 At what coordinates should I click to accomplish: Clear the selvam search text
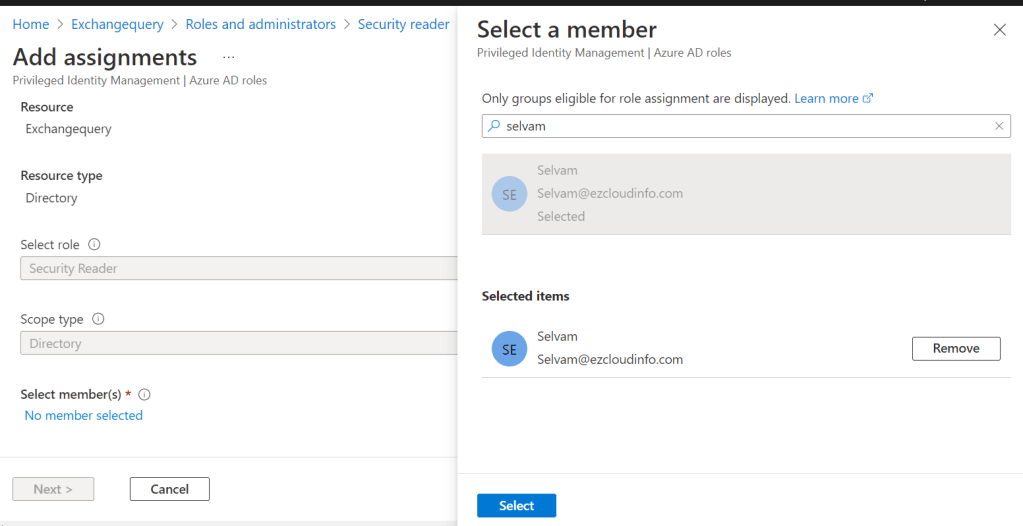click(998, 126)
